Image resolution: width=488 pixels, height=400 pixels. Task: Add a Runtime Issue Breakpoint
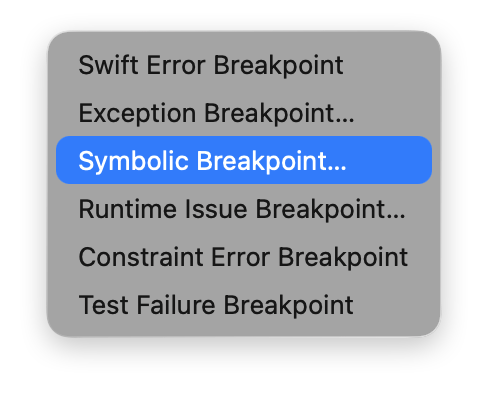point(244,209)
